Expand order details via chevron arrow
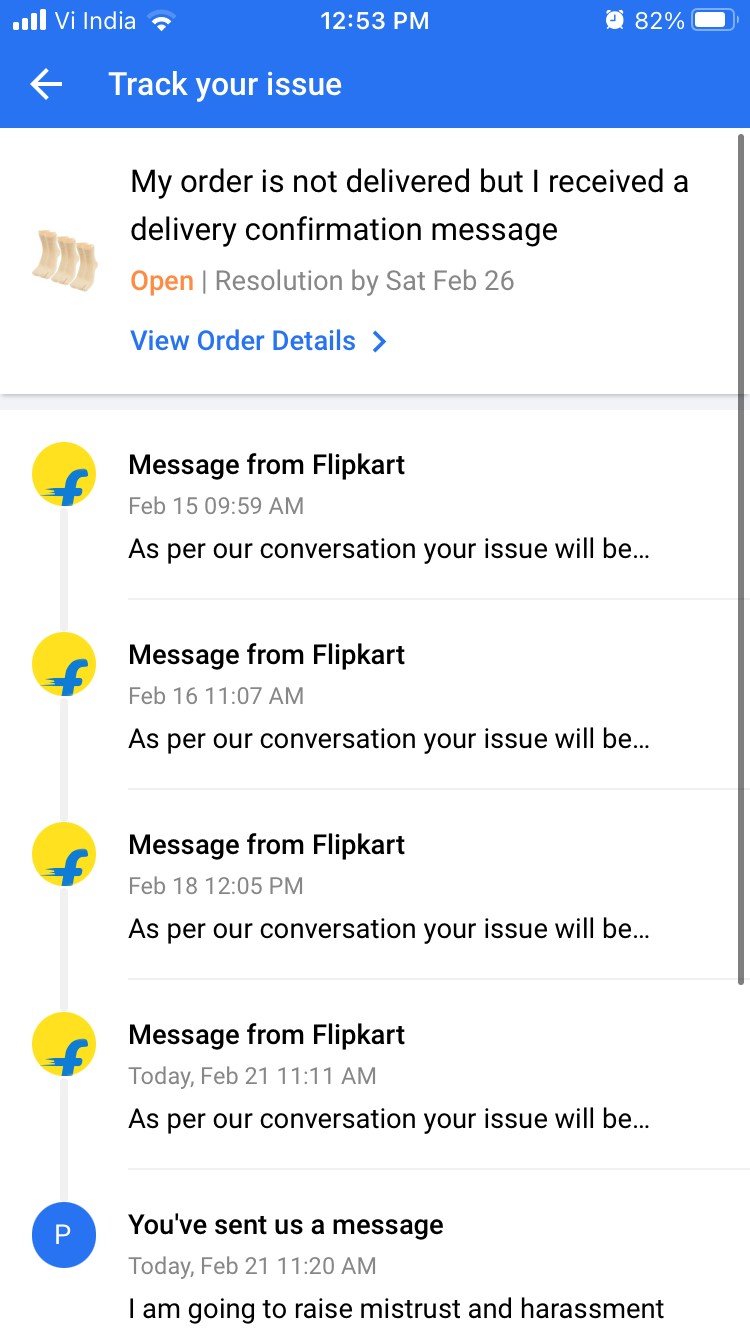 click(x=380, y=342)
